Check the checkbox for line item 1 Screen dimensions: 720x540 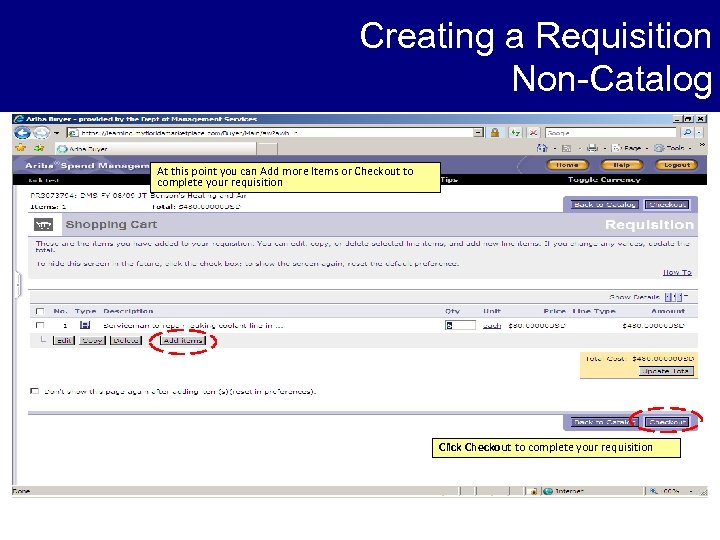tap(40, 326)
